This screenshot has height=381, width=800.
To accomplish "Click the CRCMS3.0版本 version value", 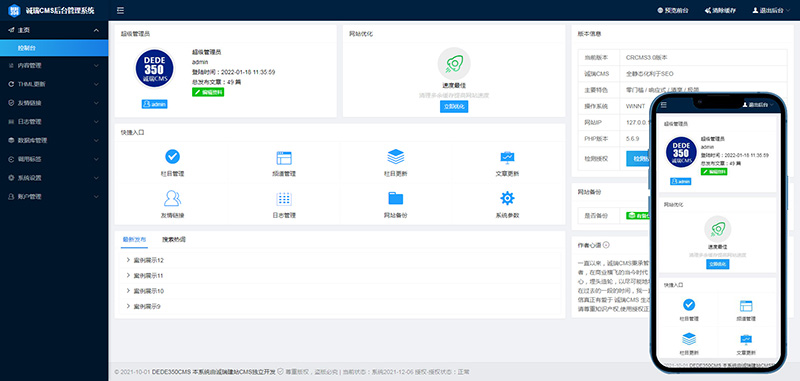I will pyautogui.click(x=646, y=58).
